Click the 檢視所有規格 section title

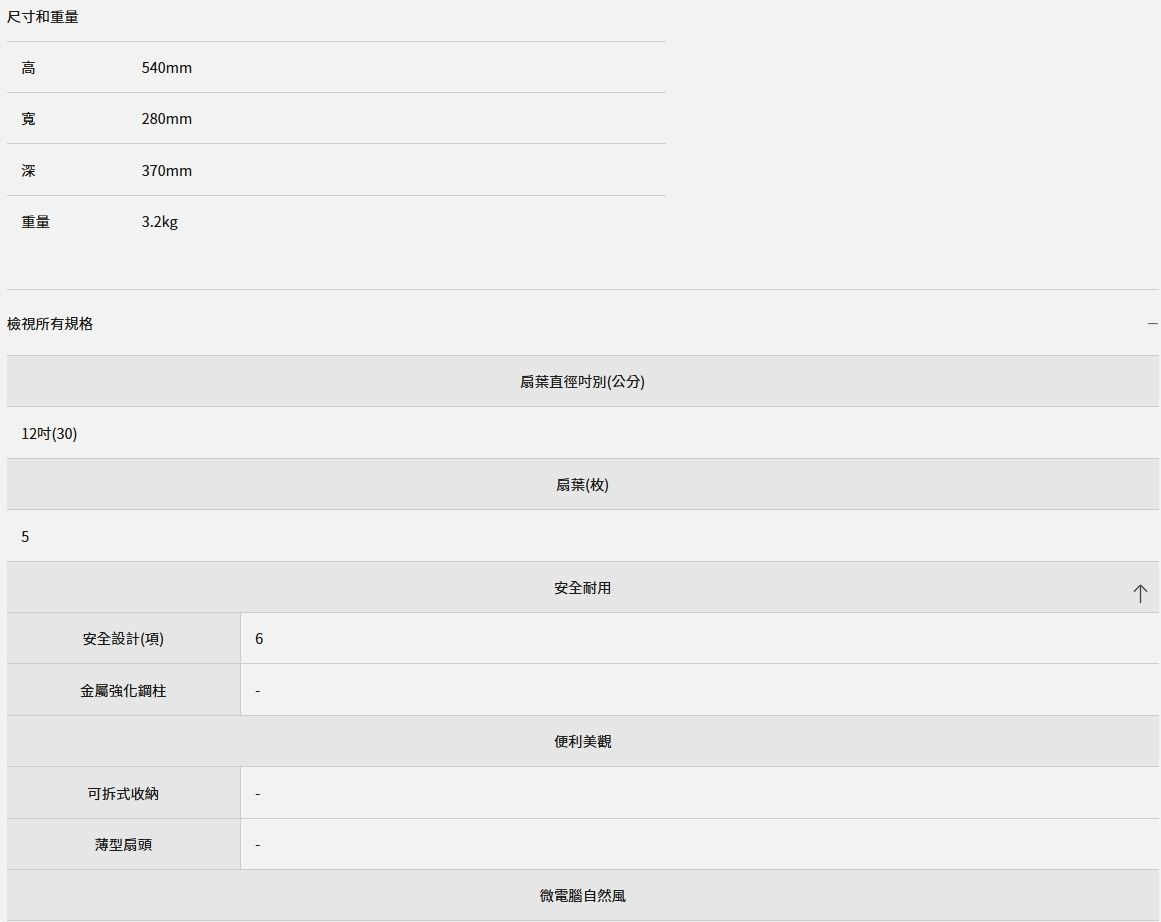(50, 324)
